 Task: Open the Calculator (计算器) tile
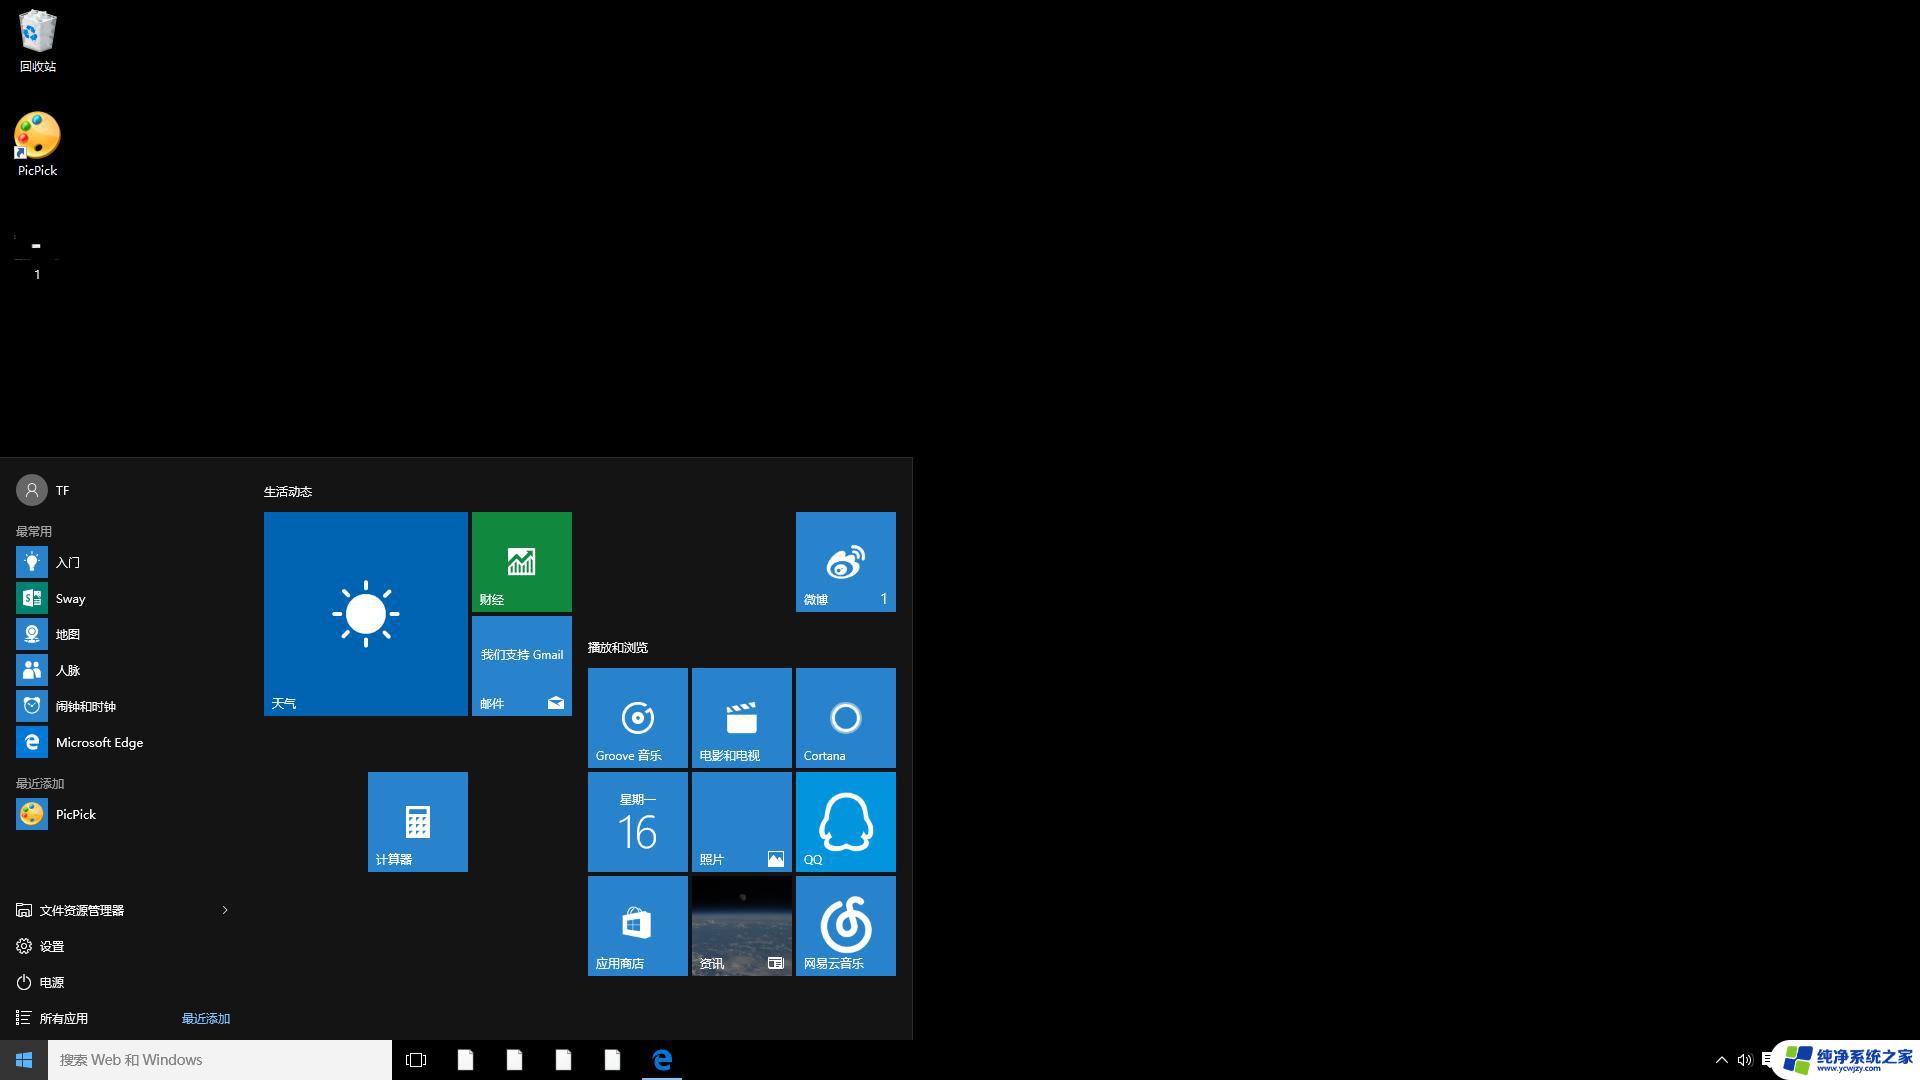click(x=417, y=821)
